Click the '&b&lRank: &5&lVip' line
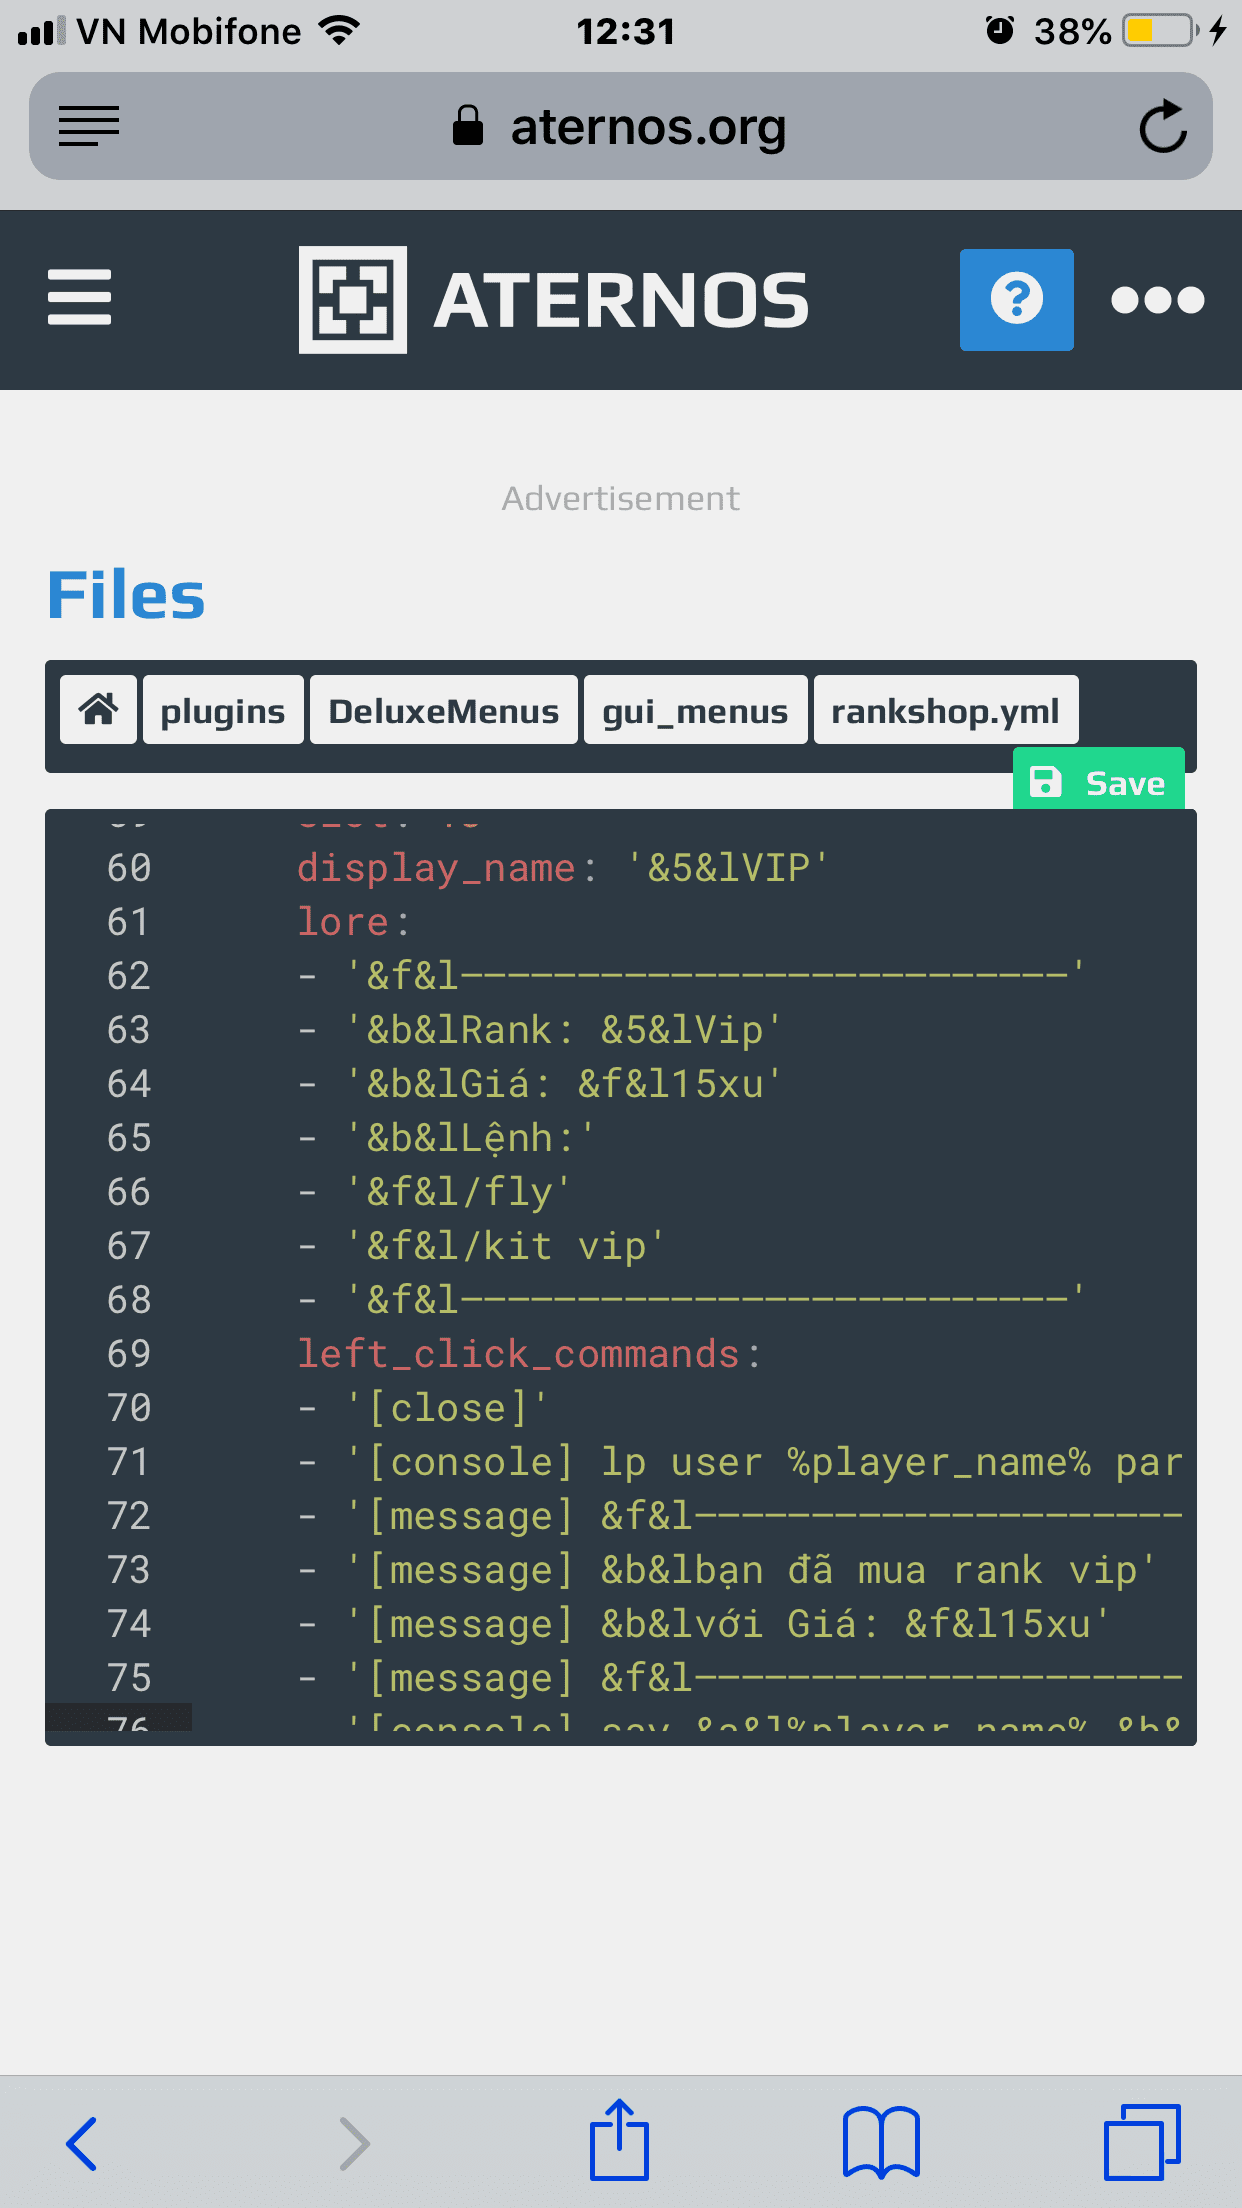 [541, 1030]
